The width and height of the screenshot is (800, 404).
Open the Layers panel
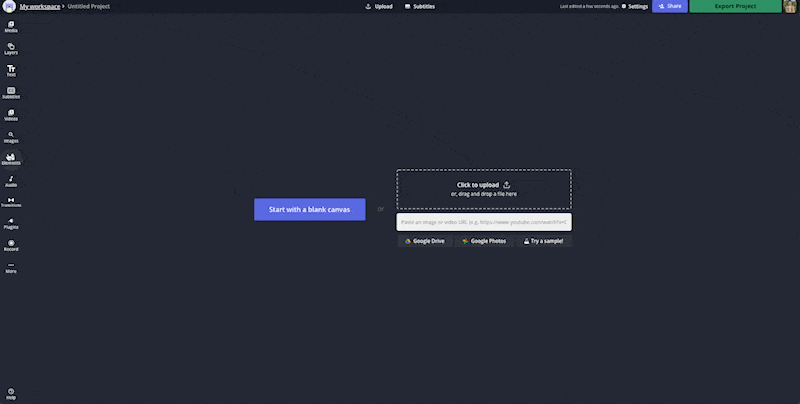click(11, 48)
